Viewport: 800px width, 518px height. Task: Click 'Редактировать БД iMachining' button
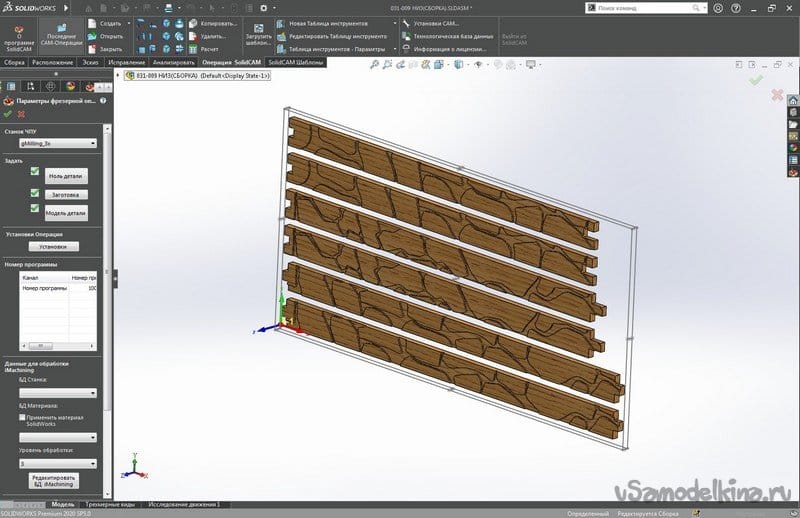pos(53,482)
